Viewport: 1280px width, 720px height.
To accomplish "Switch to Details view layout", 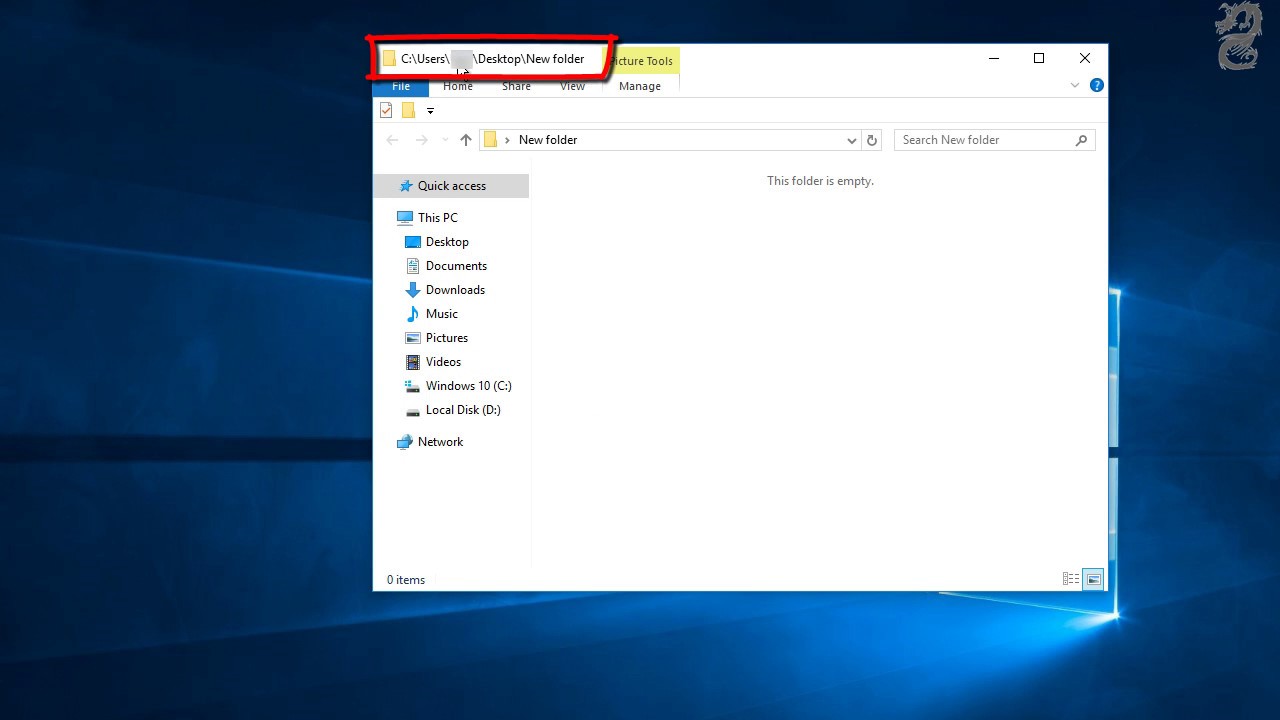I will 1071,579.
